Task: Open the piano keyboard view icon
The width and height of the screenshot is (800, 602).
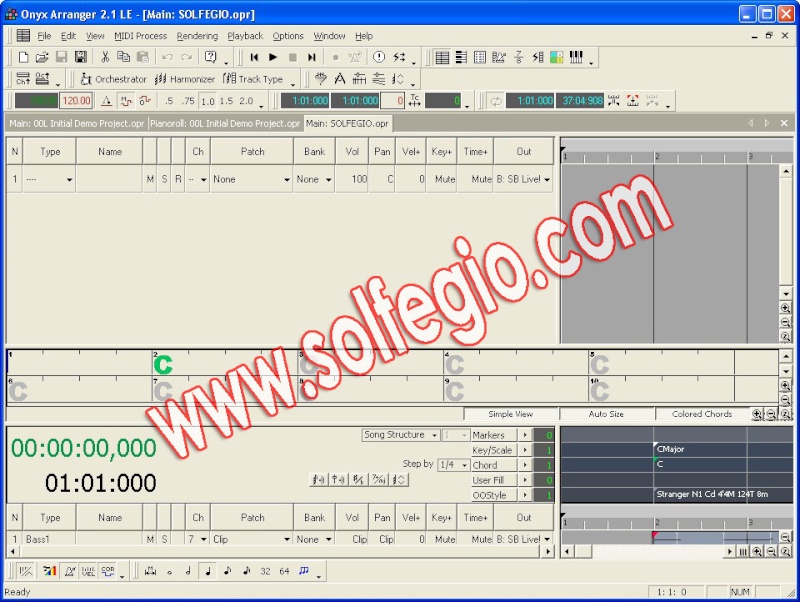Action: click(x=576, y=57)
